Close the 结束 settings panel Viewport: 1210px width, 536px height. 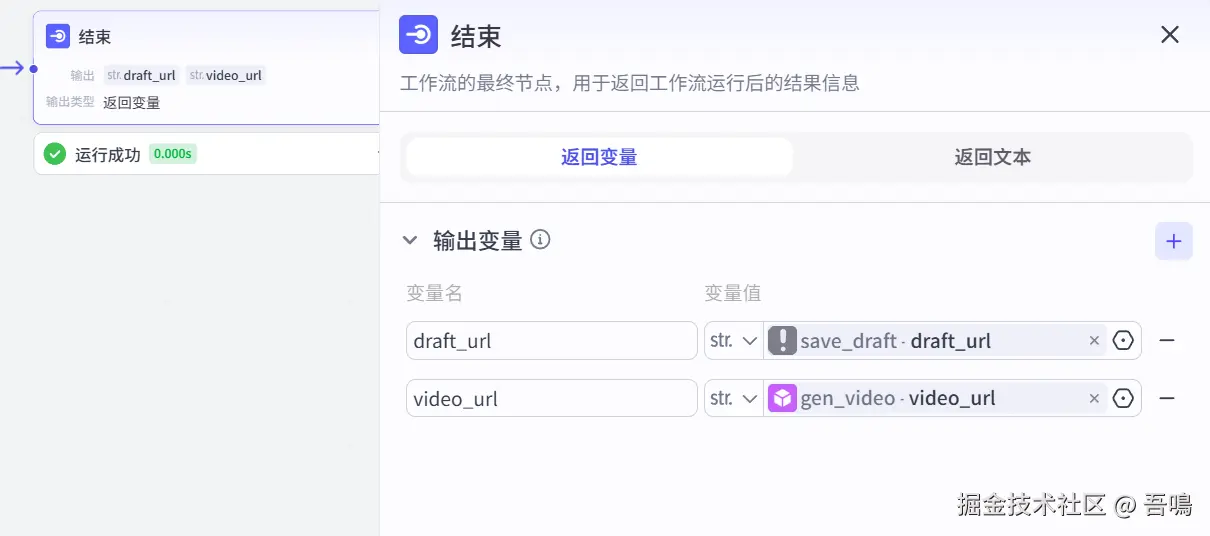pos(1170,35)
